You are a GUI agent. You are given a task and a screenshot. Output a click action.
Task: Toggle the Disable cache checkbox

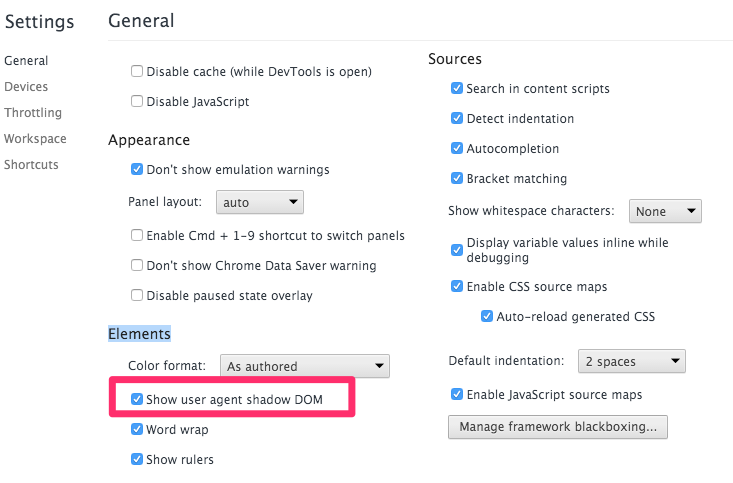[x=137, y=72]
